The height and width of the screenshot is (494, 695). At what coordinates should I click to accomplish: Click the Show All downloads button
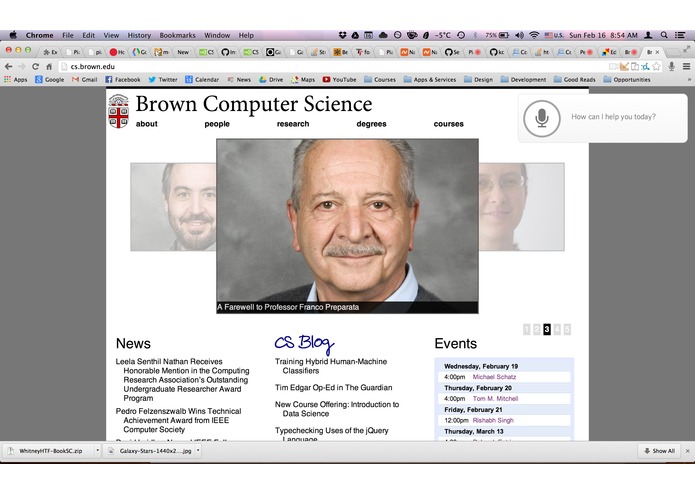[x=660, y=451]
